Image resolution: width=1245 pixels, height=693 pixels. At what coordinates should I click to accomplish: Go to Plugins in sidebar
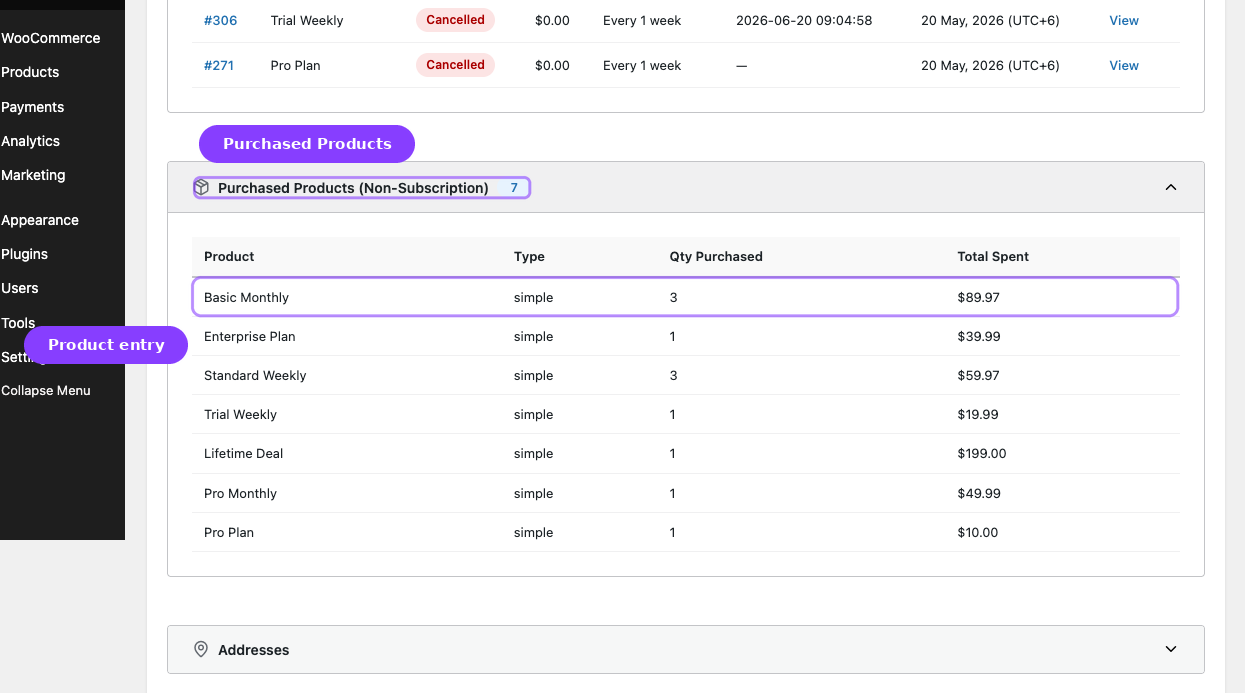pos(25,254)
